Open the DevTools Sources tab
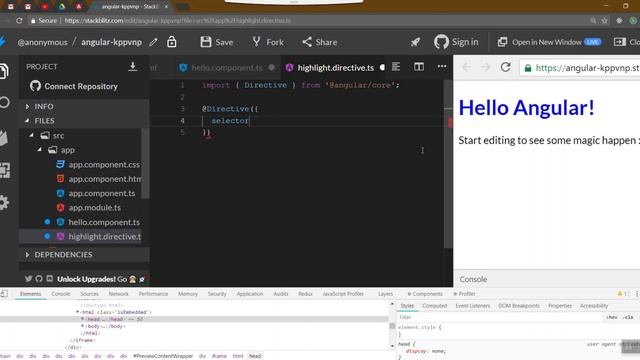640x360 pixels. [x=89, y=294]
